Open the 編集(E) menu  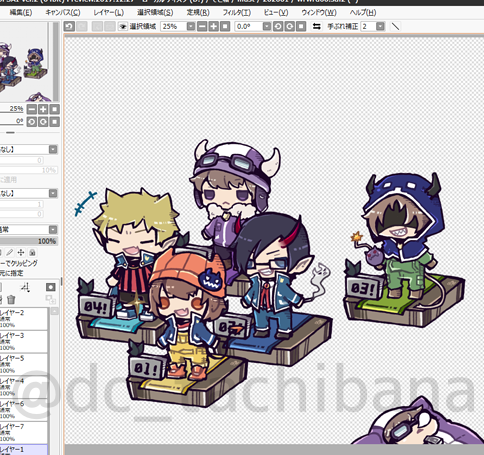pos(21,13)
